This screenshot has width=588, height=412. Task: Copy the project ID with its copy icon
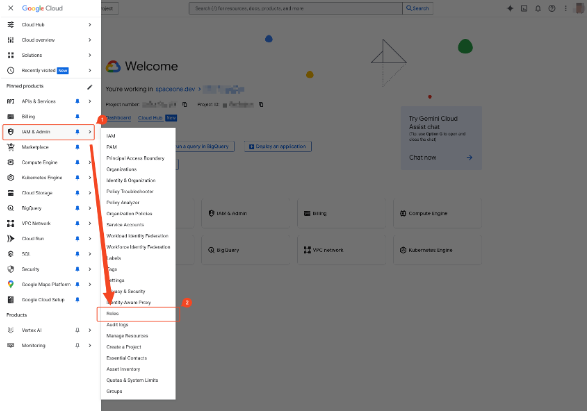point(261,104)
